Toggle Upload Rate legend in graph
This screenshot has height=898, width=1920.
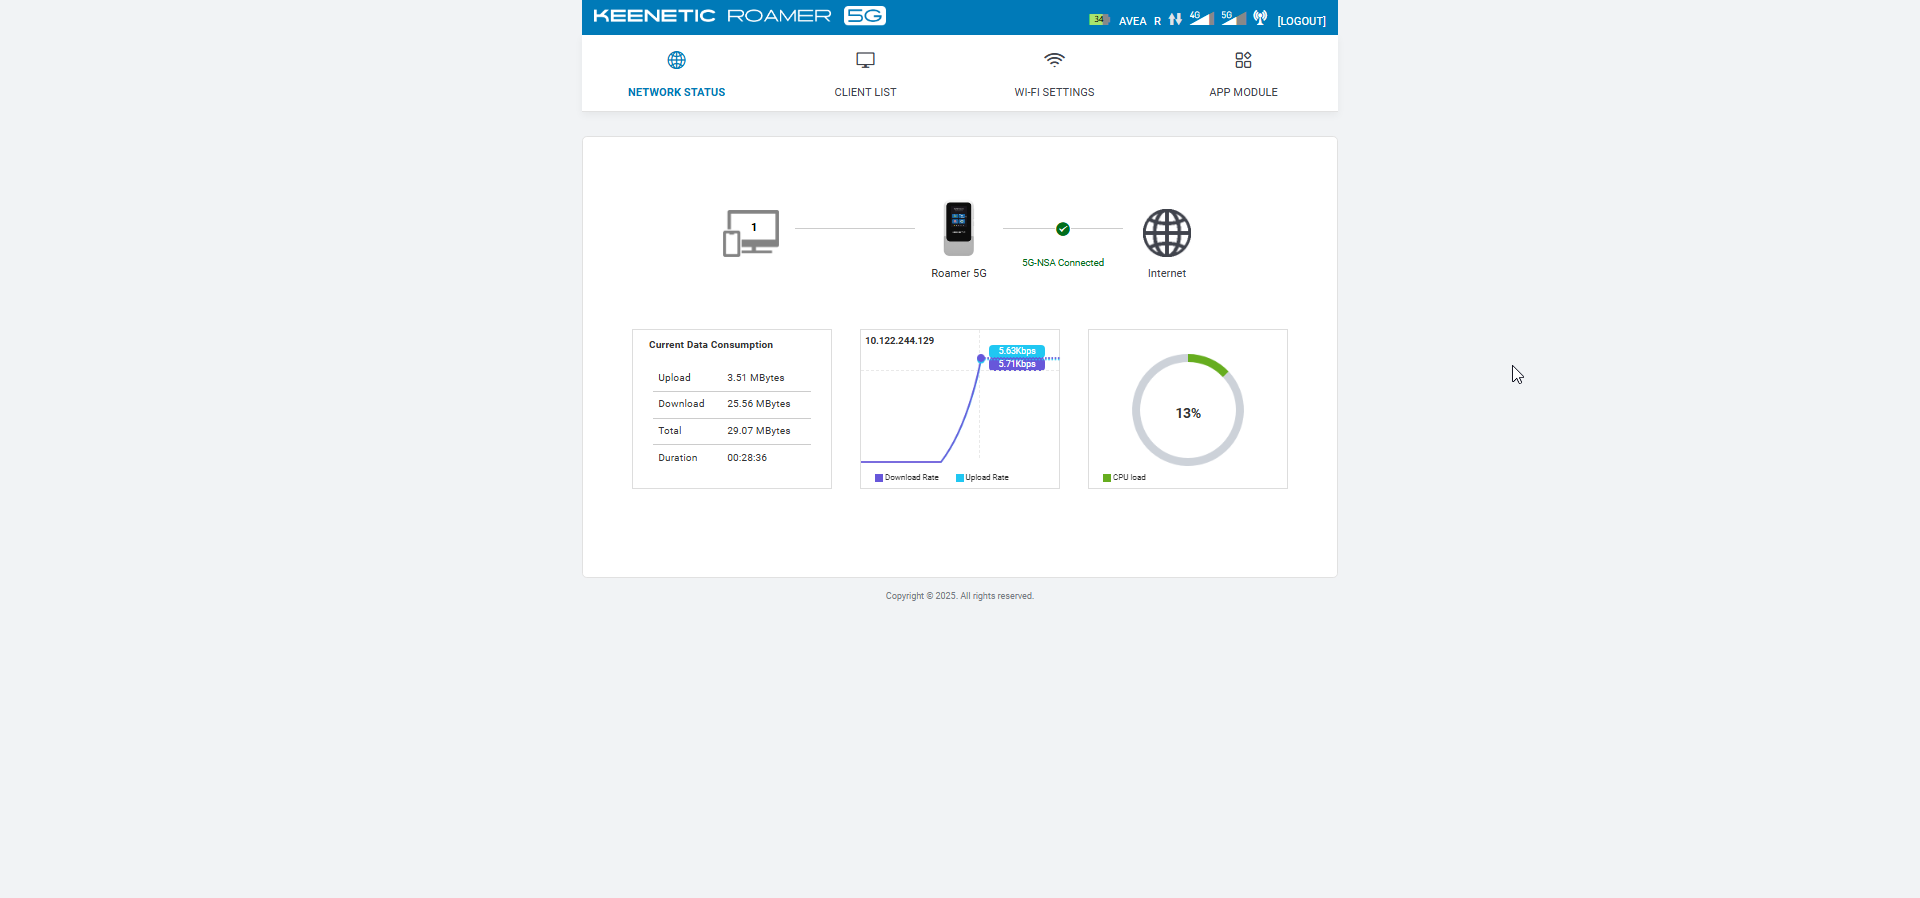point(982,478)
